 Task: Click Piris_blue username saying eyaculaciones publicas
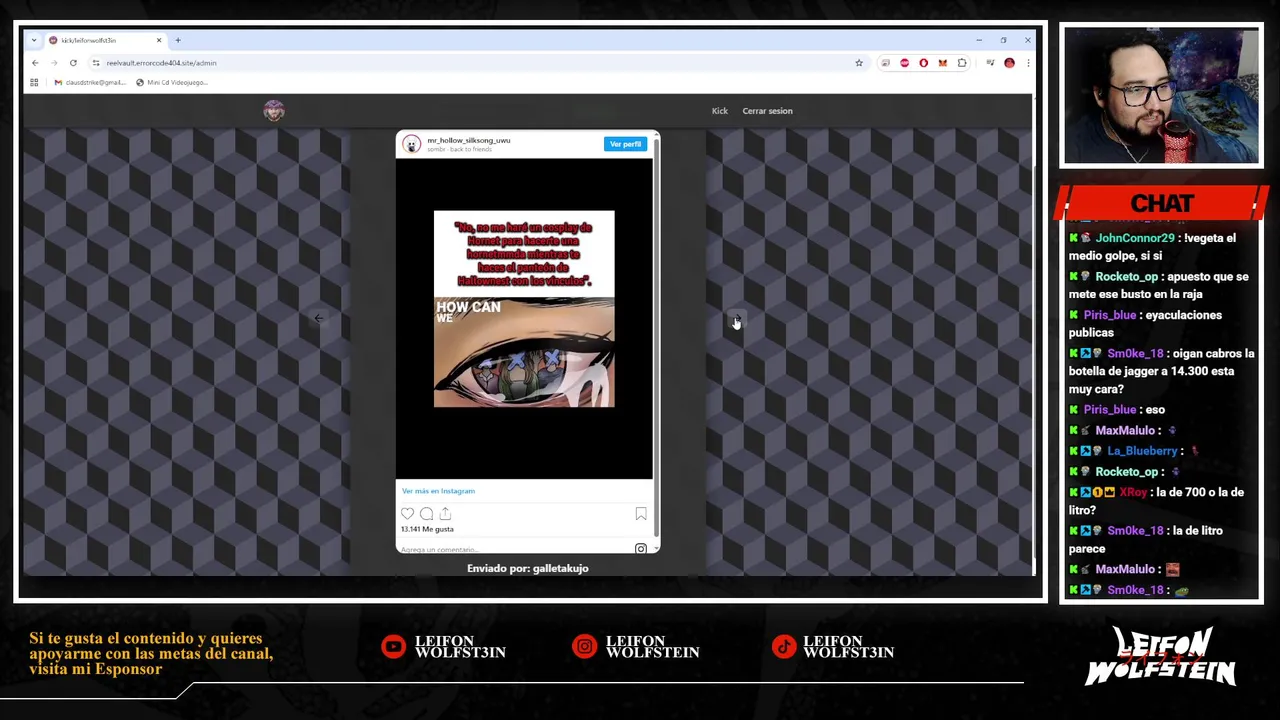pos(1110,315)
